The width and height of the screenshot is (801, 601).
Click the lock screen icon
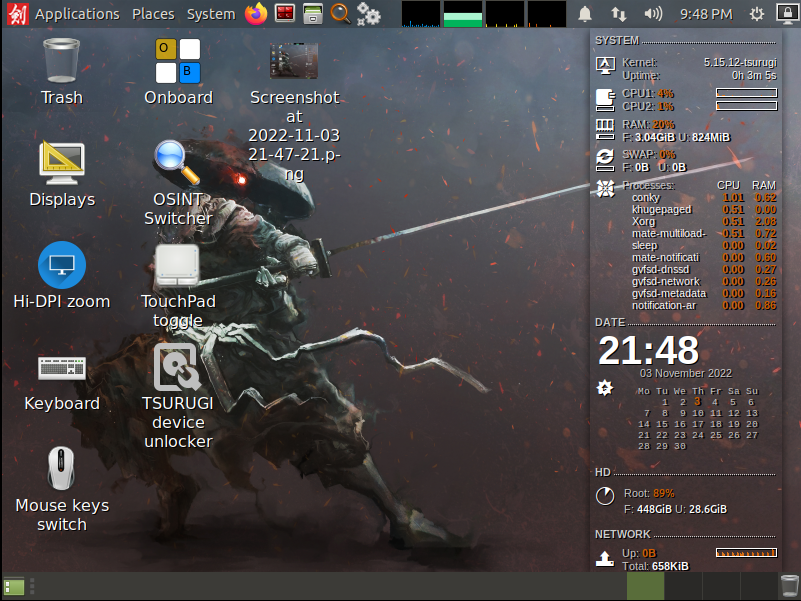(x=787, y=14)
